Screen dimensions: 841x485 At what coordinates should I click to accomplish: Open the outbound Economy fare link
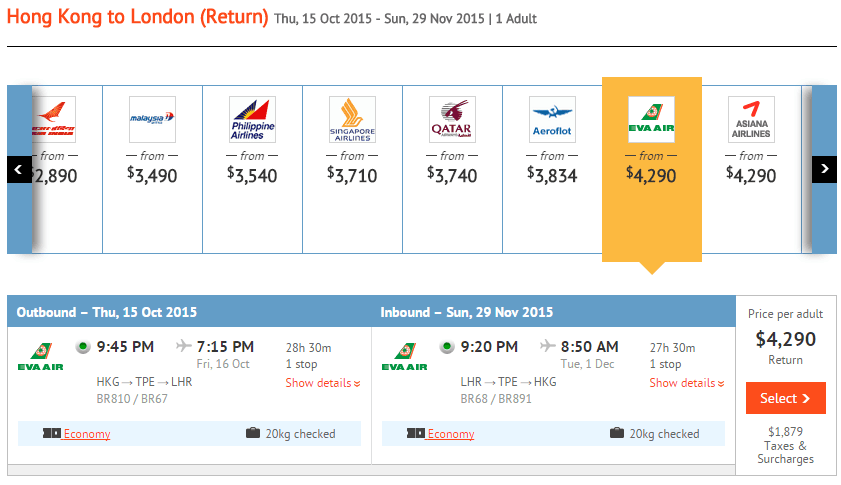pyautogui.click(x=87, y=434)
